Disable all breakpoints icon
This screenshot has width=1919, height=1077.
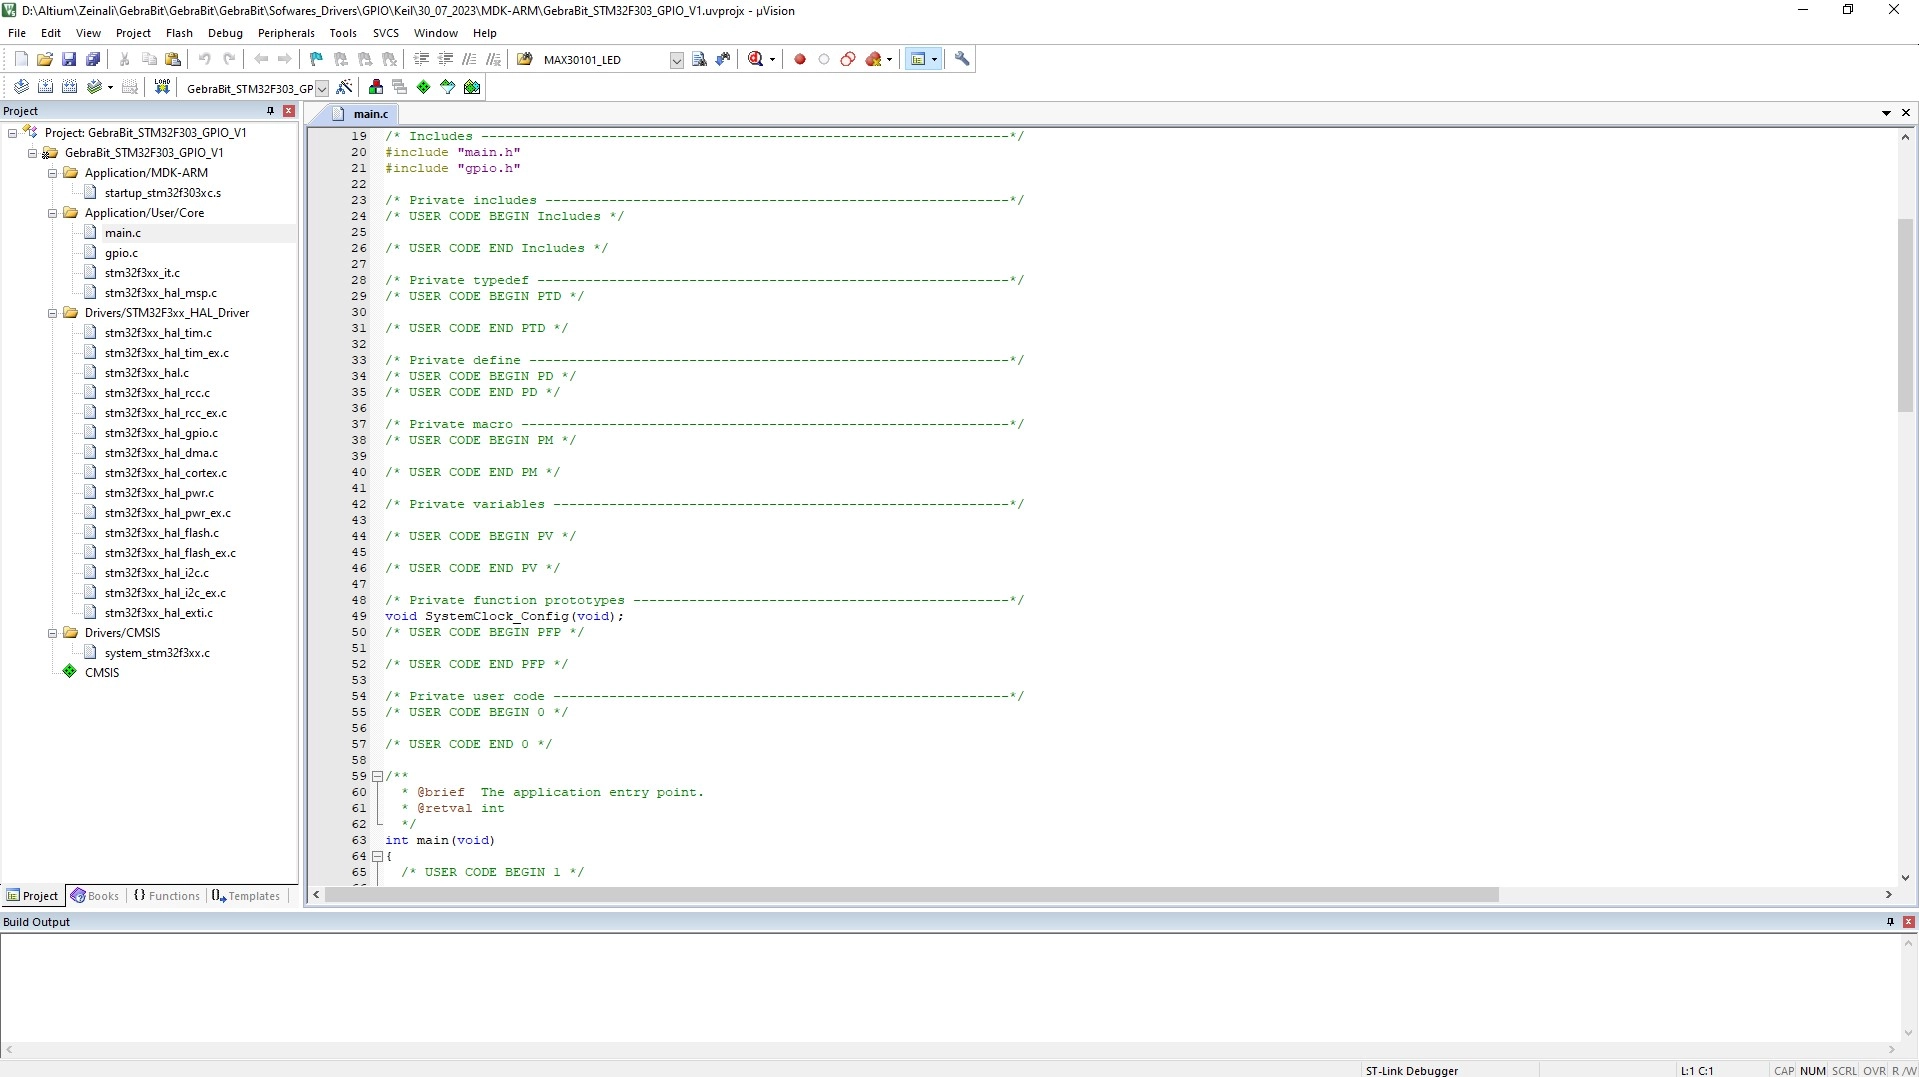pos(848,59)
